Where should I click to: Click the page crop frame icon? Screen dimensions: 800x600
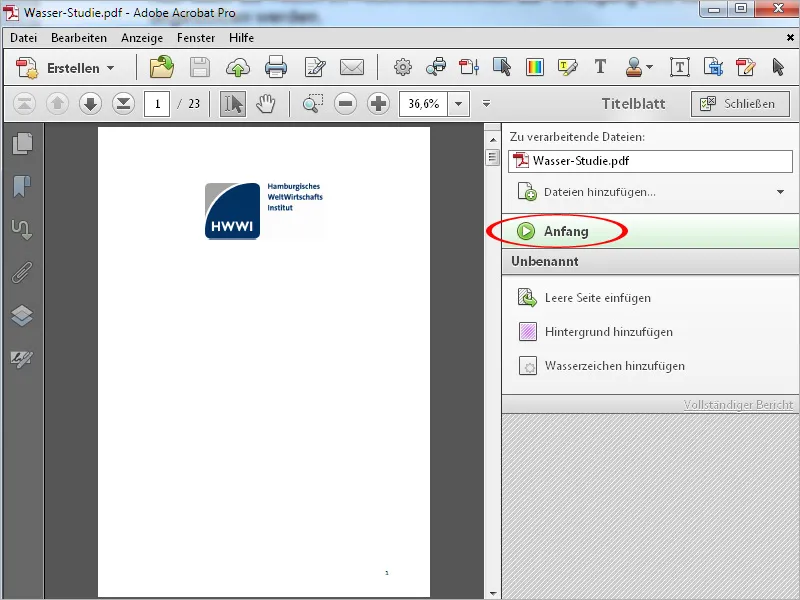(x=713, y=67)
